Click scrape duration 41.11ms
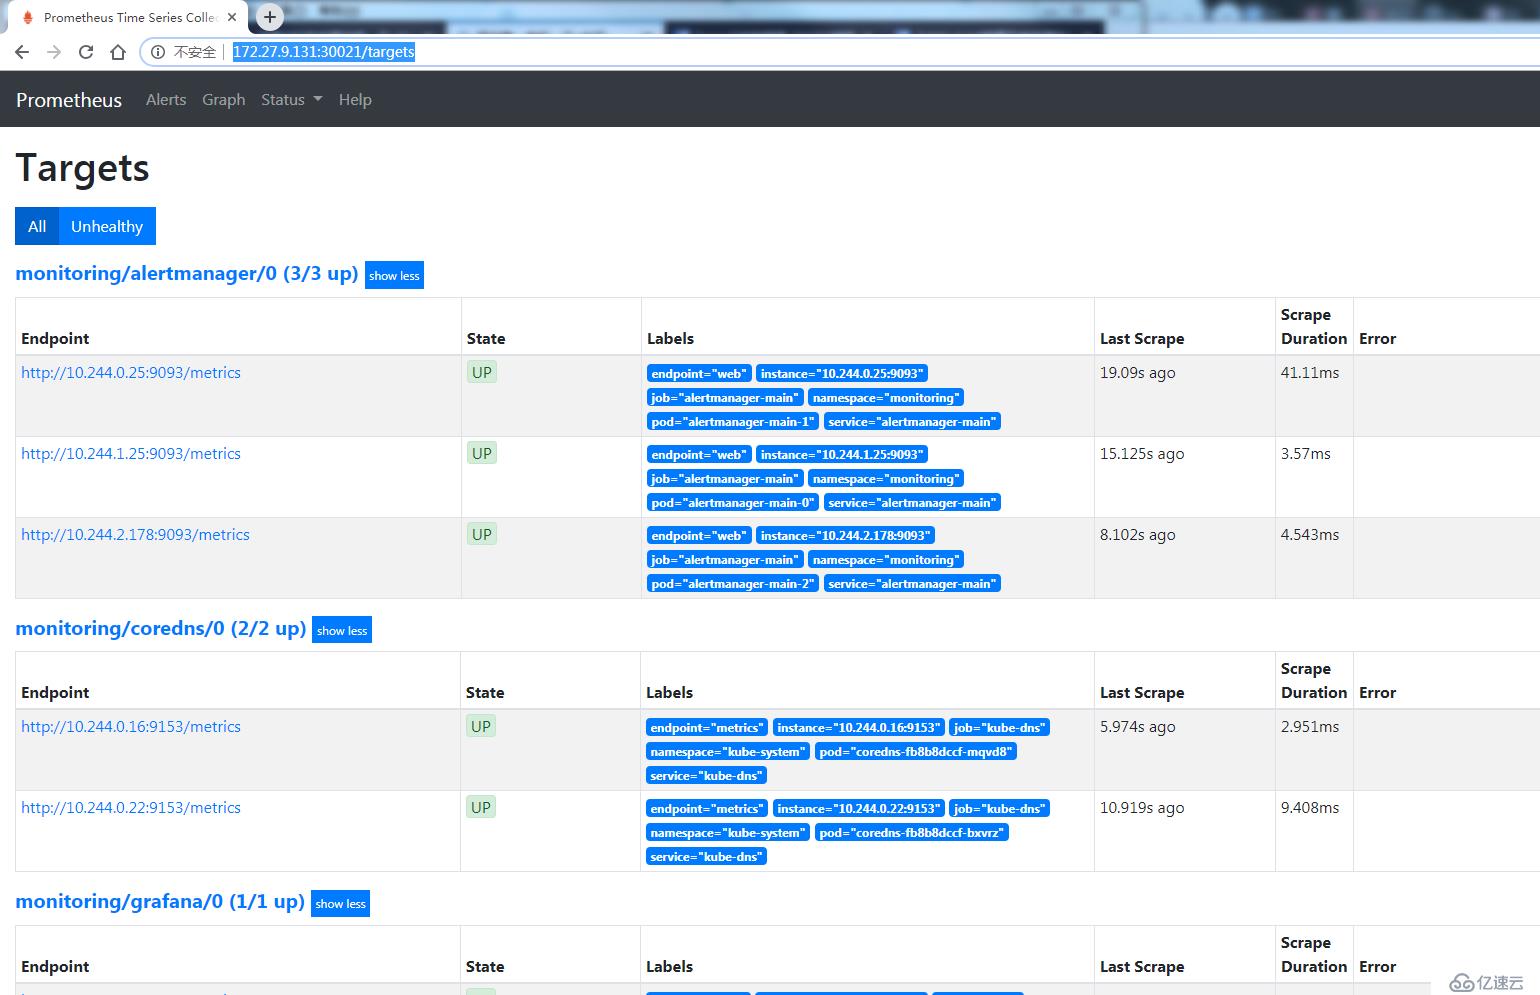The image size is (1540, 995). 1310,373
